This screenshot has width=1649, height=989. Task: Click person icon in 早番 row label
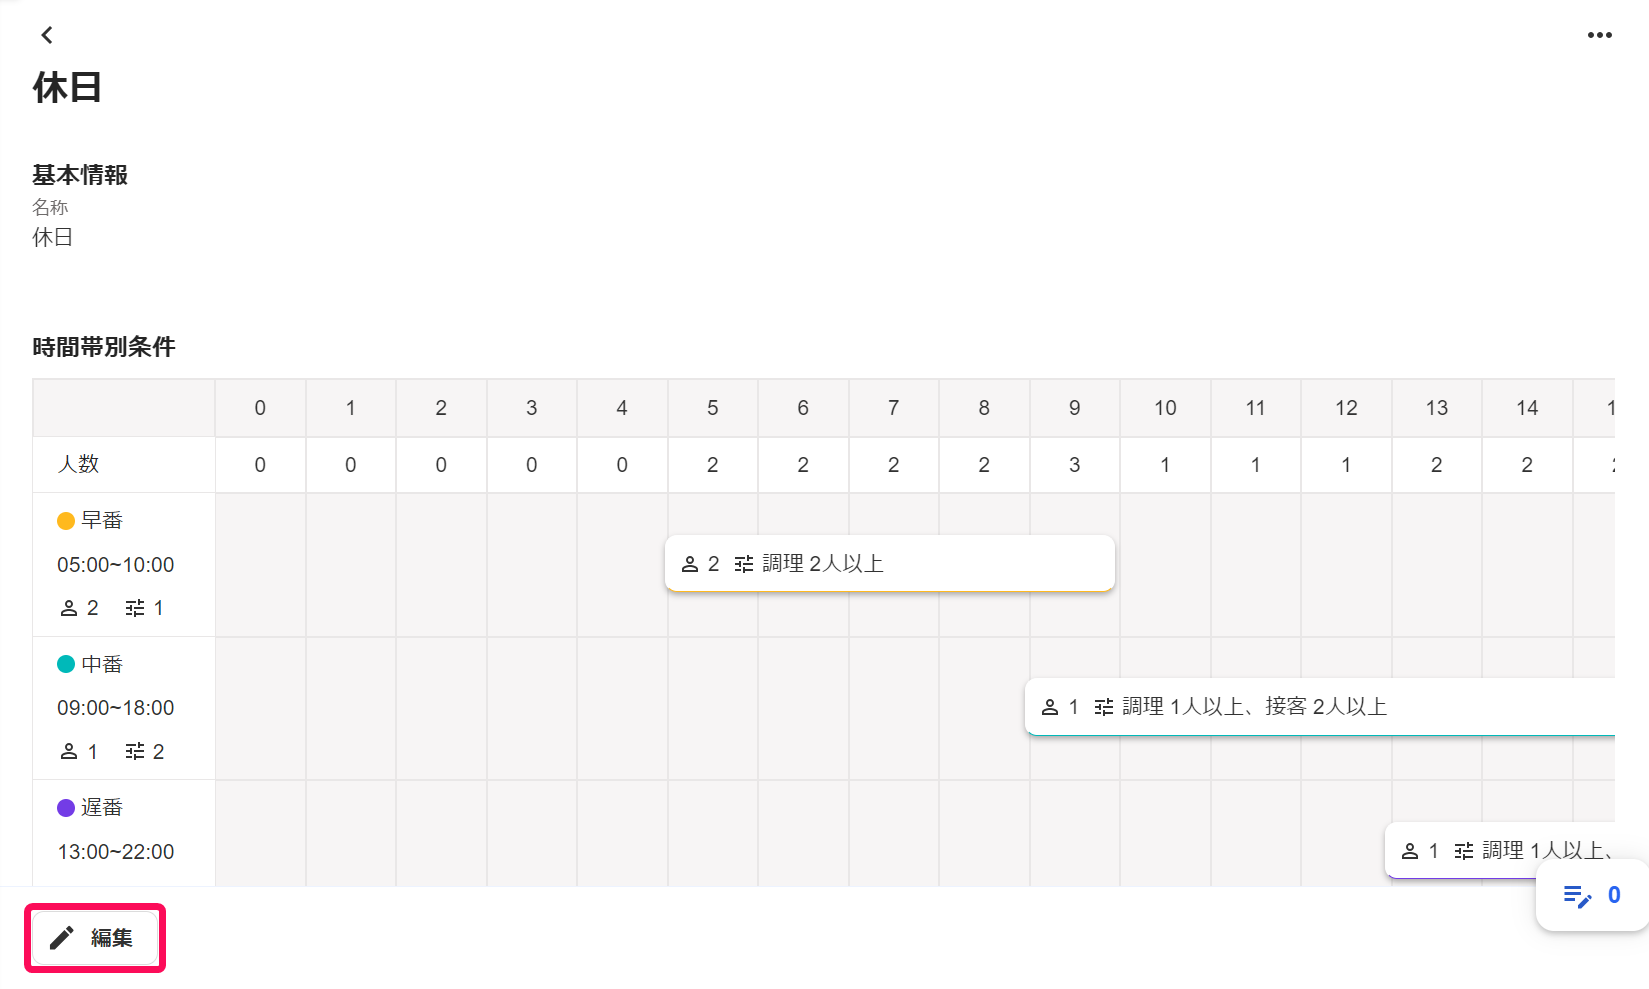[69, 608]
